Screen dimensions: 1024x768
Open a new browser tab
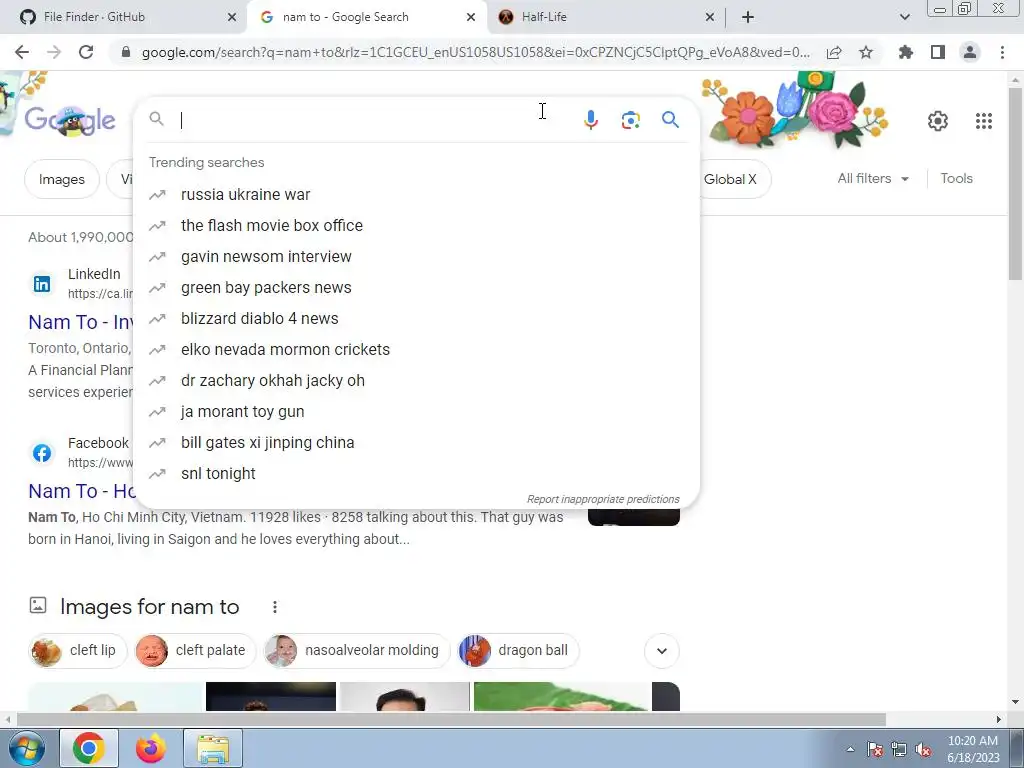pyautogui.click(x=748, y=17)
